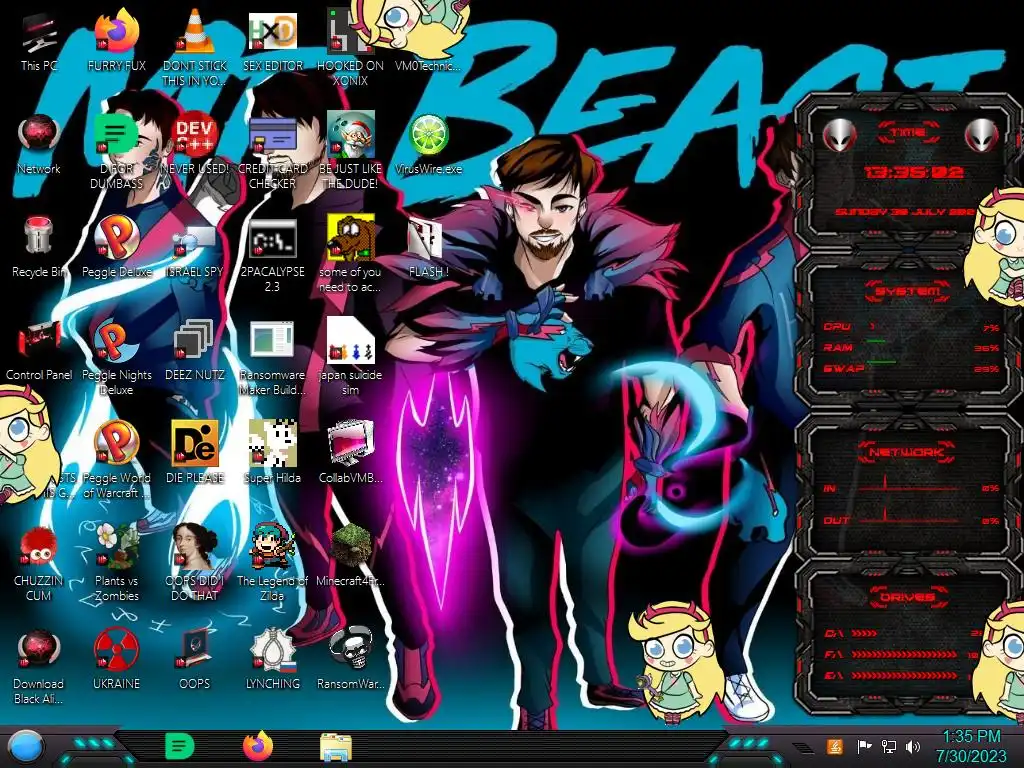Click the SWAP usage row in System widget
Screen dimensions: 1024x768
pyautogui.click(x=911, y=368)
